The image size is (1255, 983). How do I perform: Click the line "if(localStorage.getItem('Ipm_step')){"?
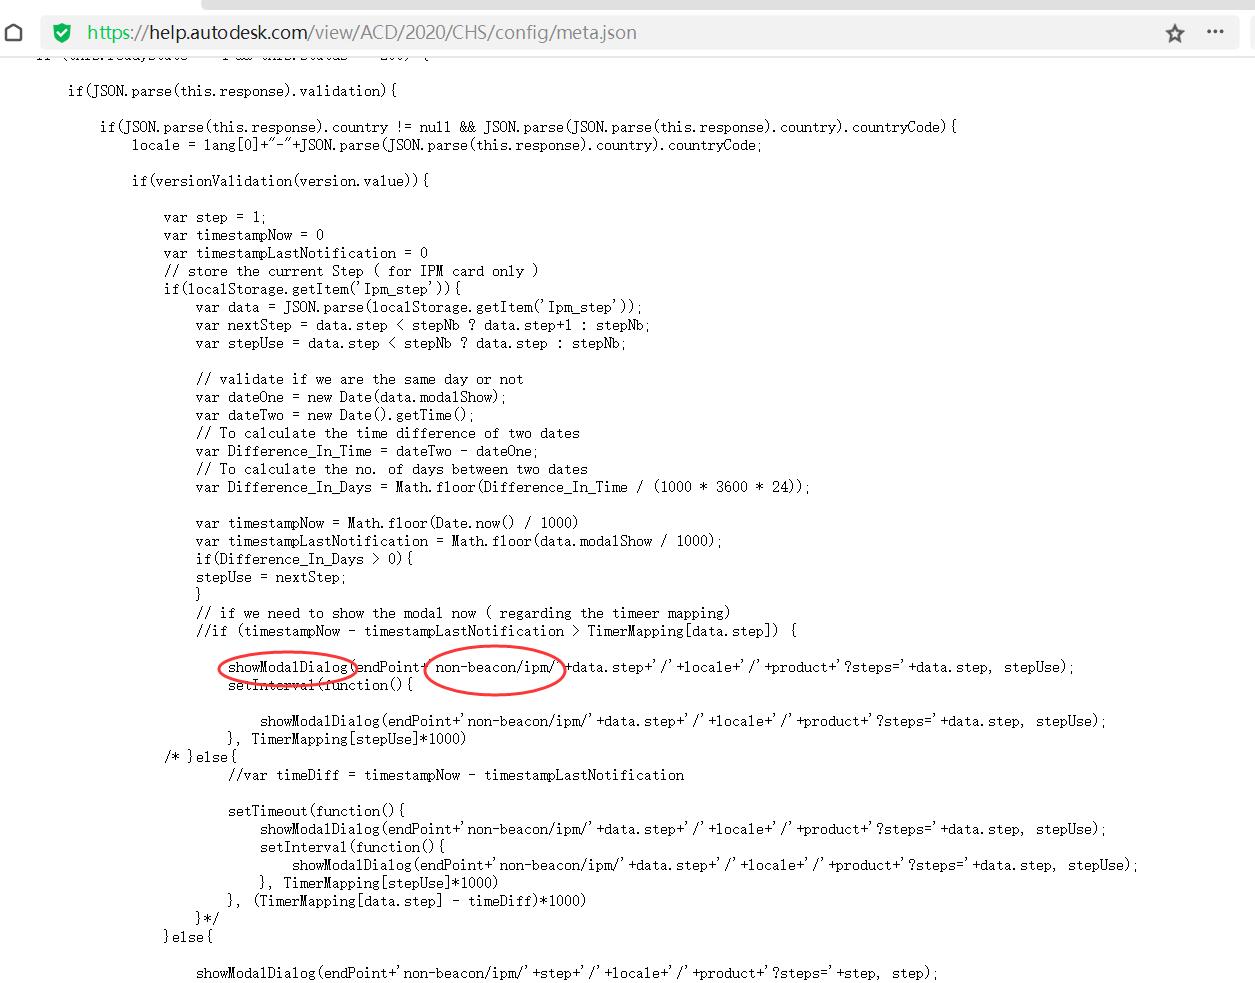click(x=312, y=289)
